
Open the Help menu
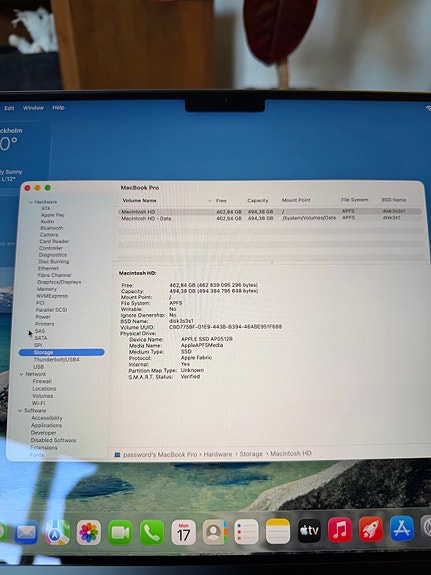pyautogui.click(x=58, y=107)
